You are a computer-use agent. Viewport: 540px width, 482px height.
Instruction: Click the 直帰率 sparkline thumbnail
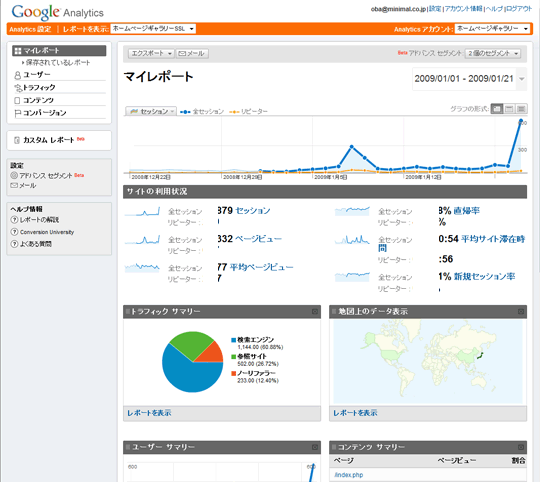[352, 211]
